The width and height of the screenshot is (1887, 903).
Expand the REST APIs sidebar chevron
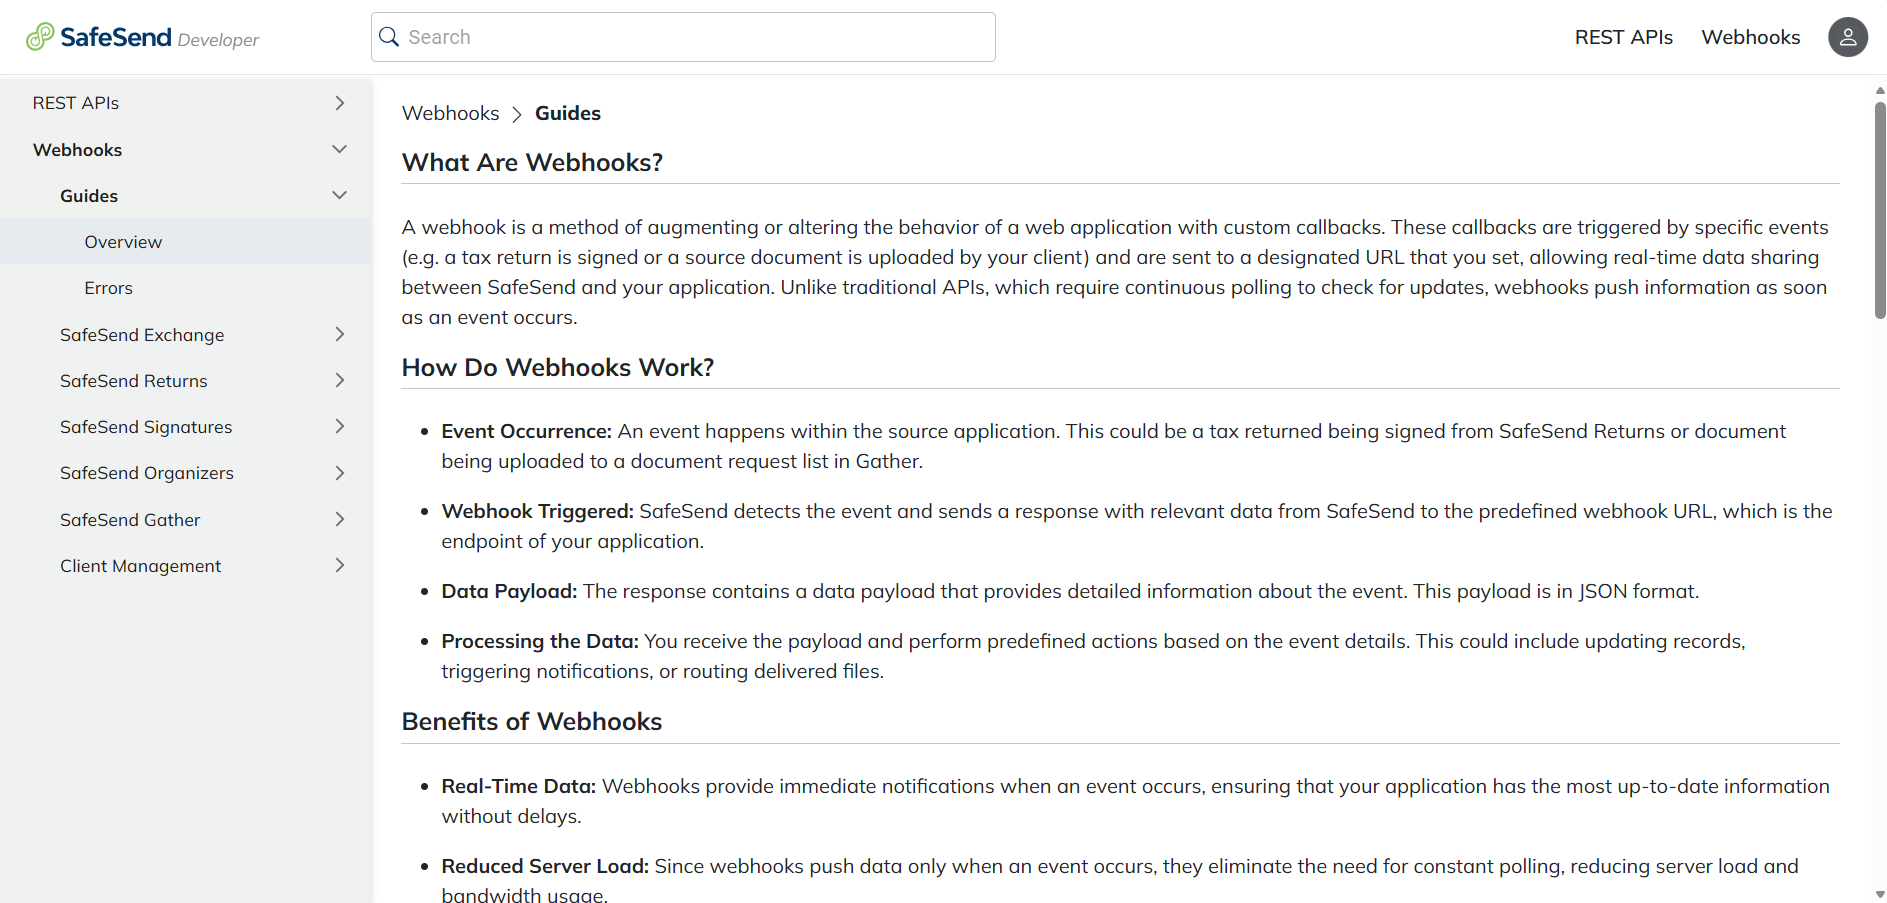point(340,103)
